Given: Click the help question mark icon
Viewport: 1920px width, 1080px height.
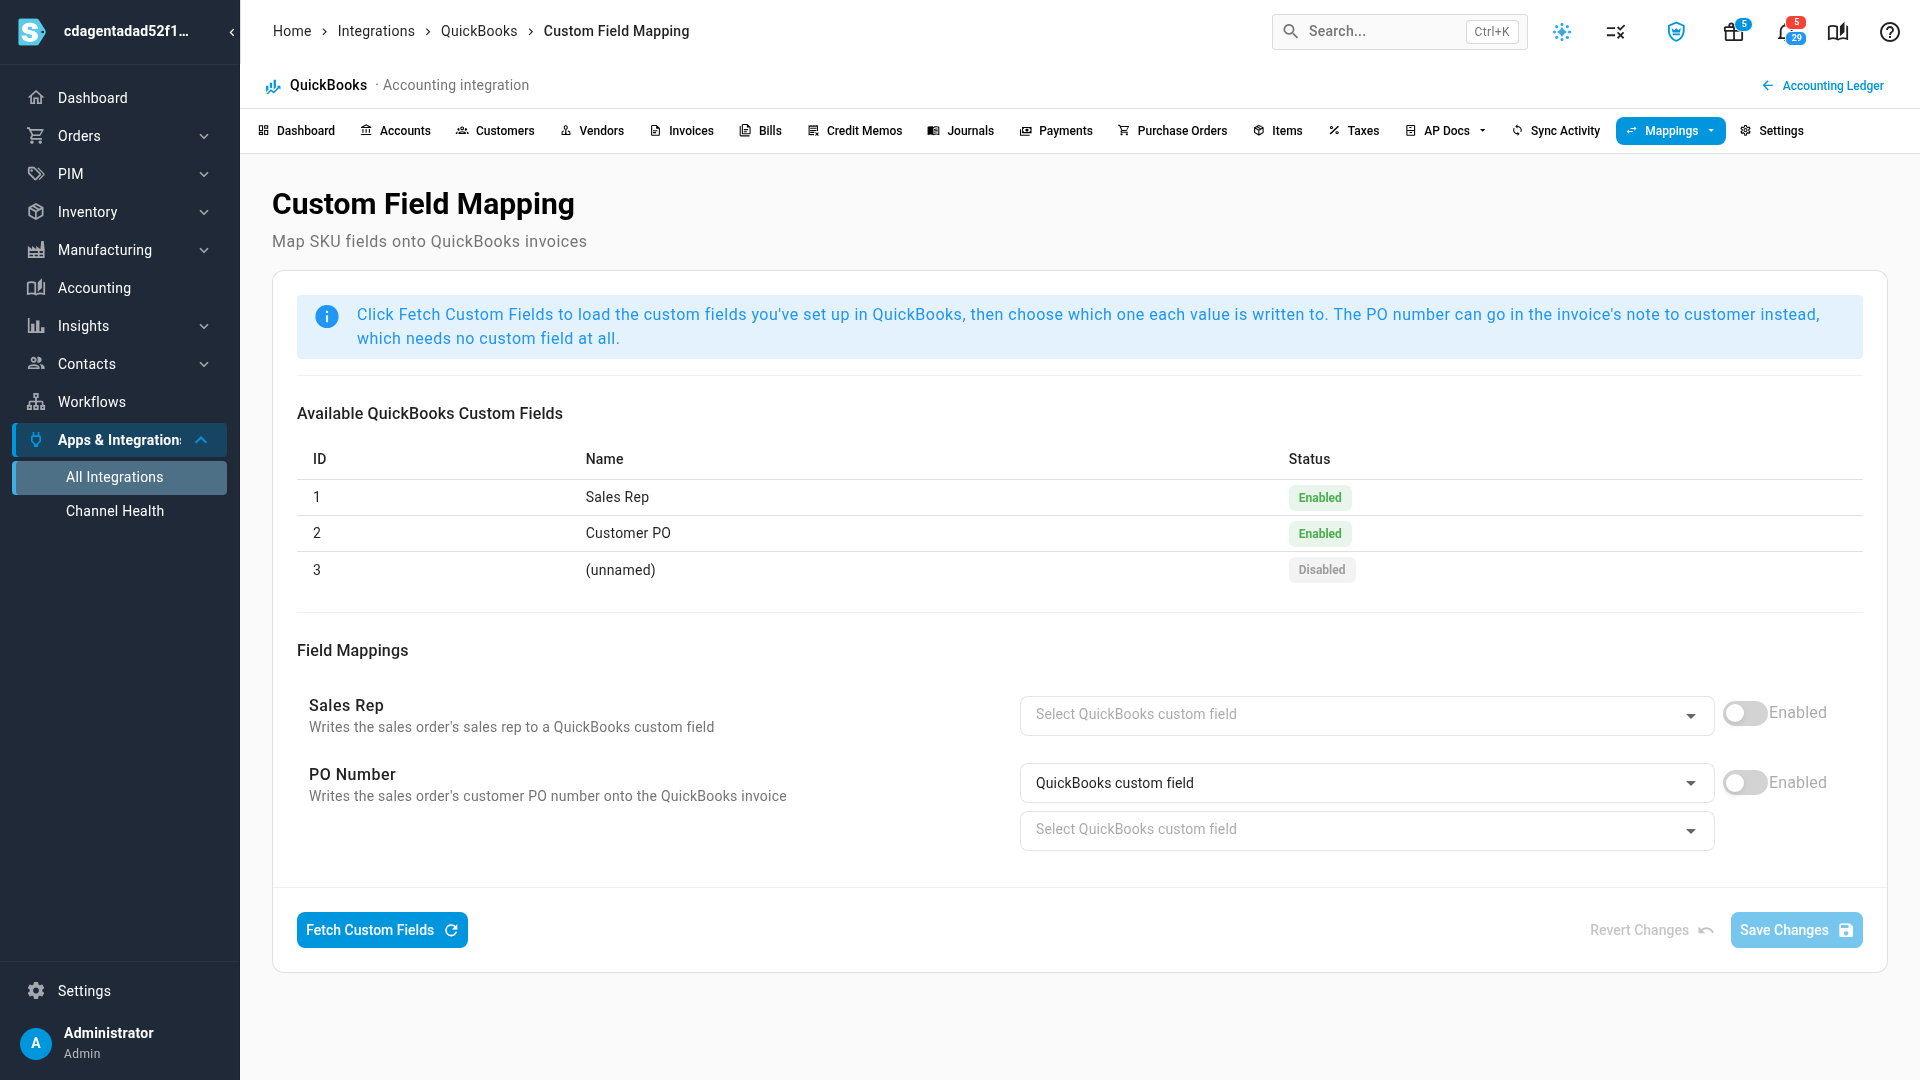Looking at the screenshot, I should click(x=1890, y=32).
